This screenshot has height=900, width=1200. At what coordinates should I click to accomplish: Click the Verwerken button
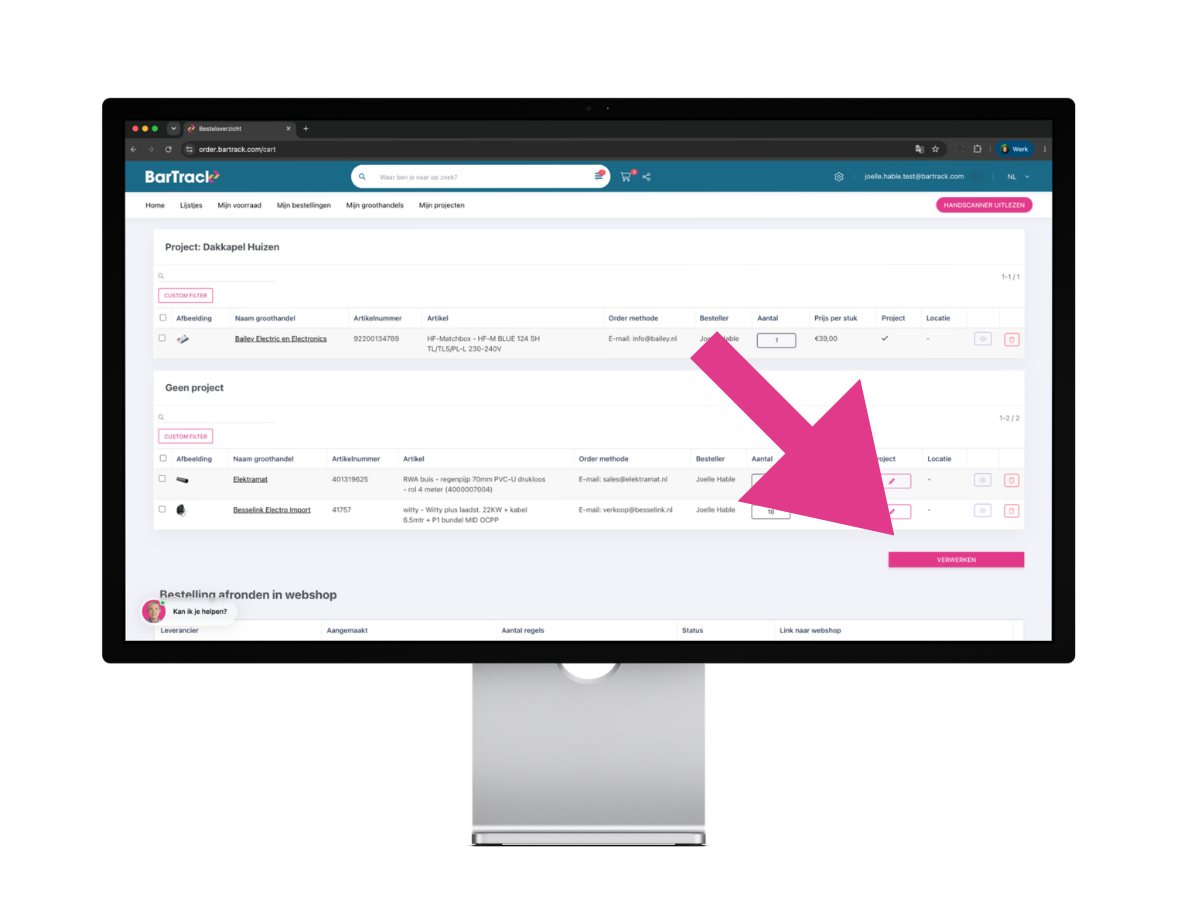coord(956,560)
